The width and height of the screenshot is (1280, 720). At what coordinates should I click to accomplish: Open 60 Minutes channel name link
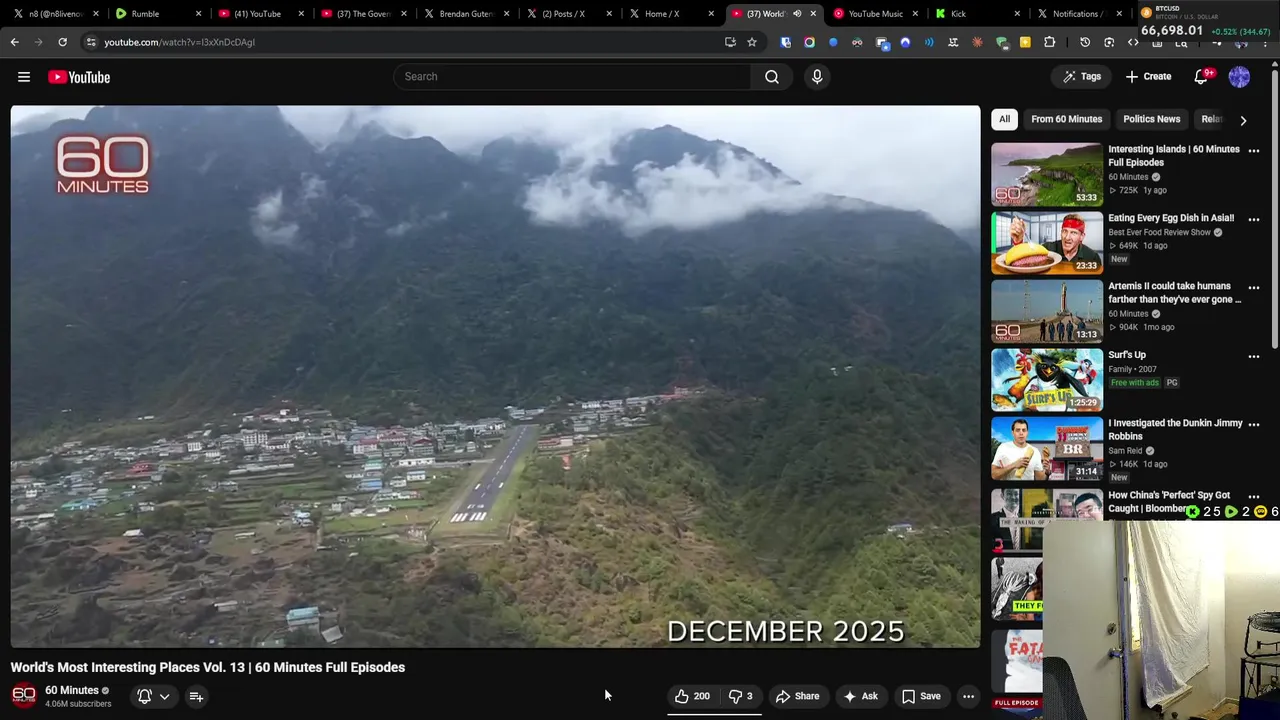tap(72, 690)
